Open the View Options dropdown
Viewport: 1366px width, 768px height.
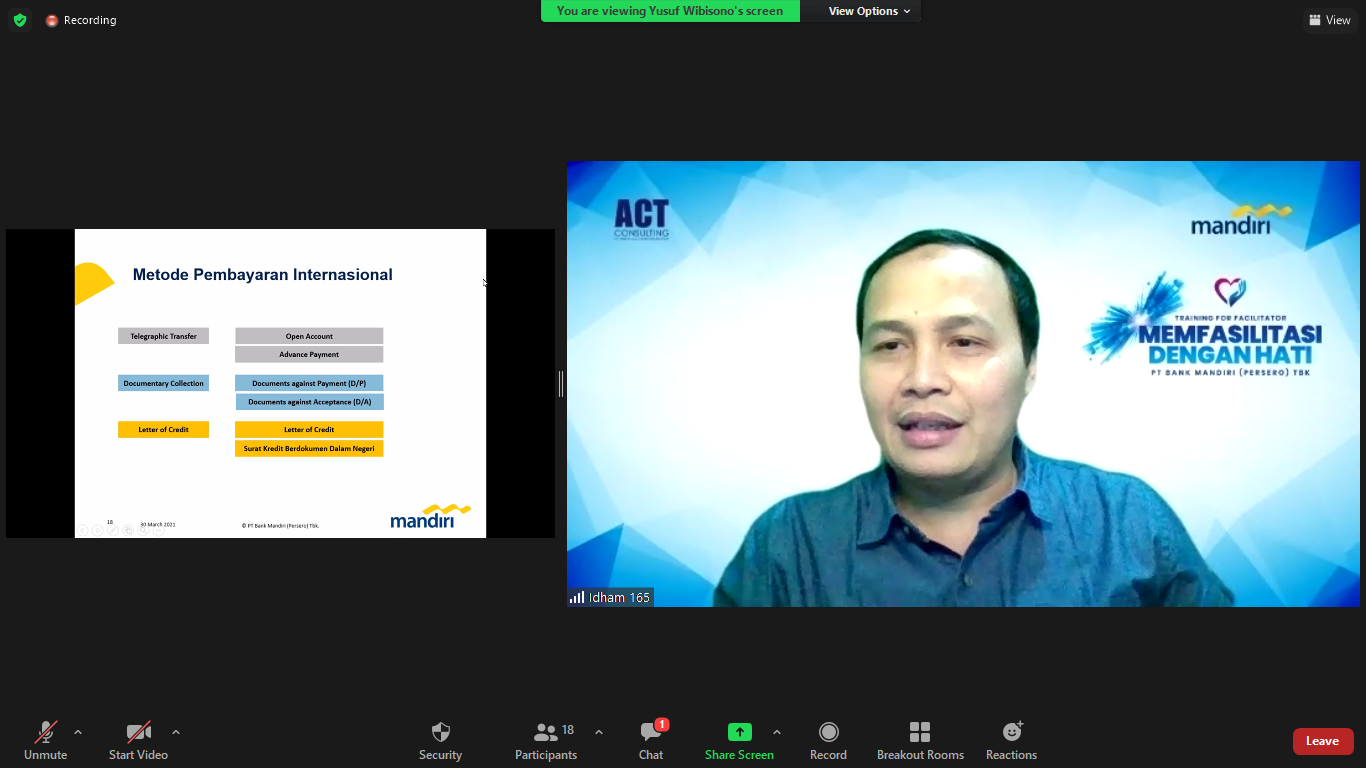(869, 11)
